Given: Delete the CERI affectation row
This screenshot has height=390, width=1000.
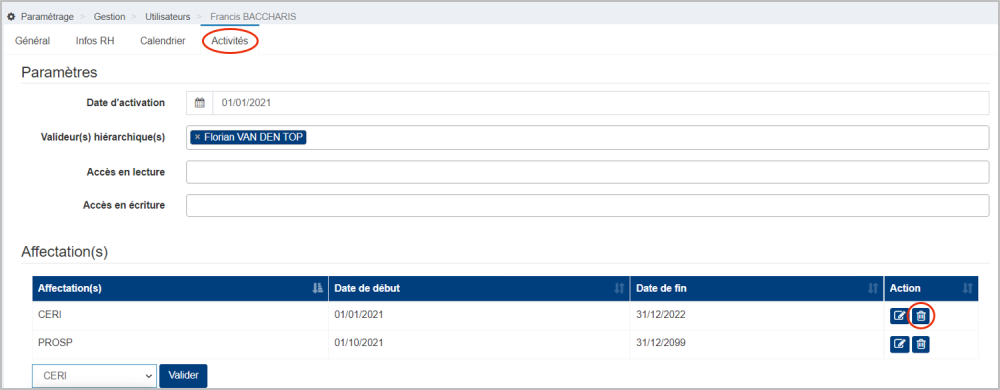Looking at the screenshot, I should pyautogui.click(x=921, y=315).
